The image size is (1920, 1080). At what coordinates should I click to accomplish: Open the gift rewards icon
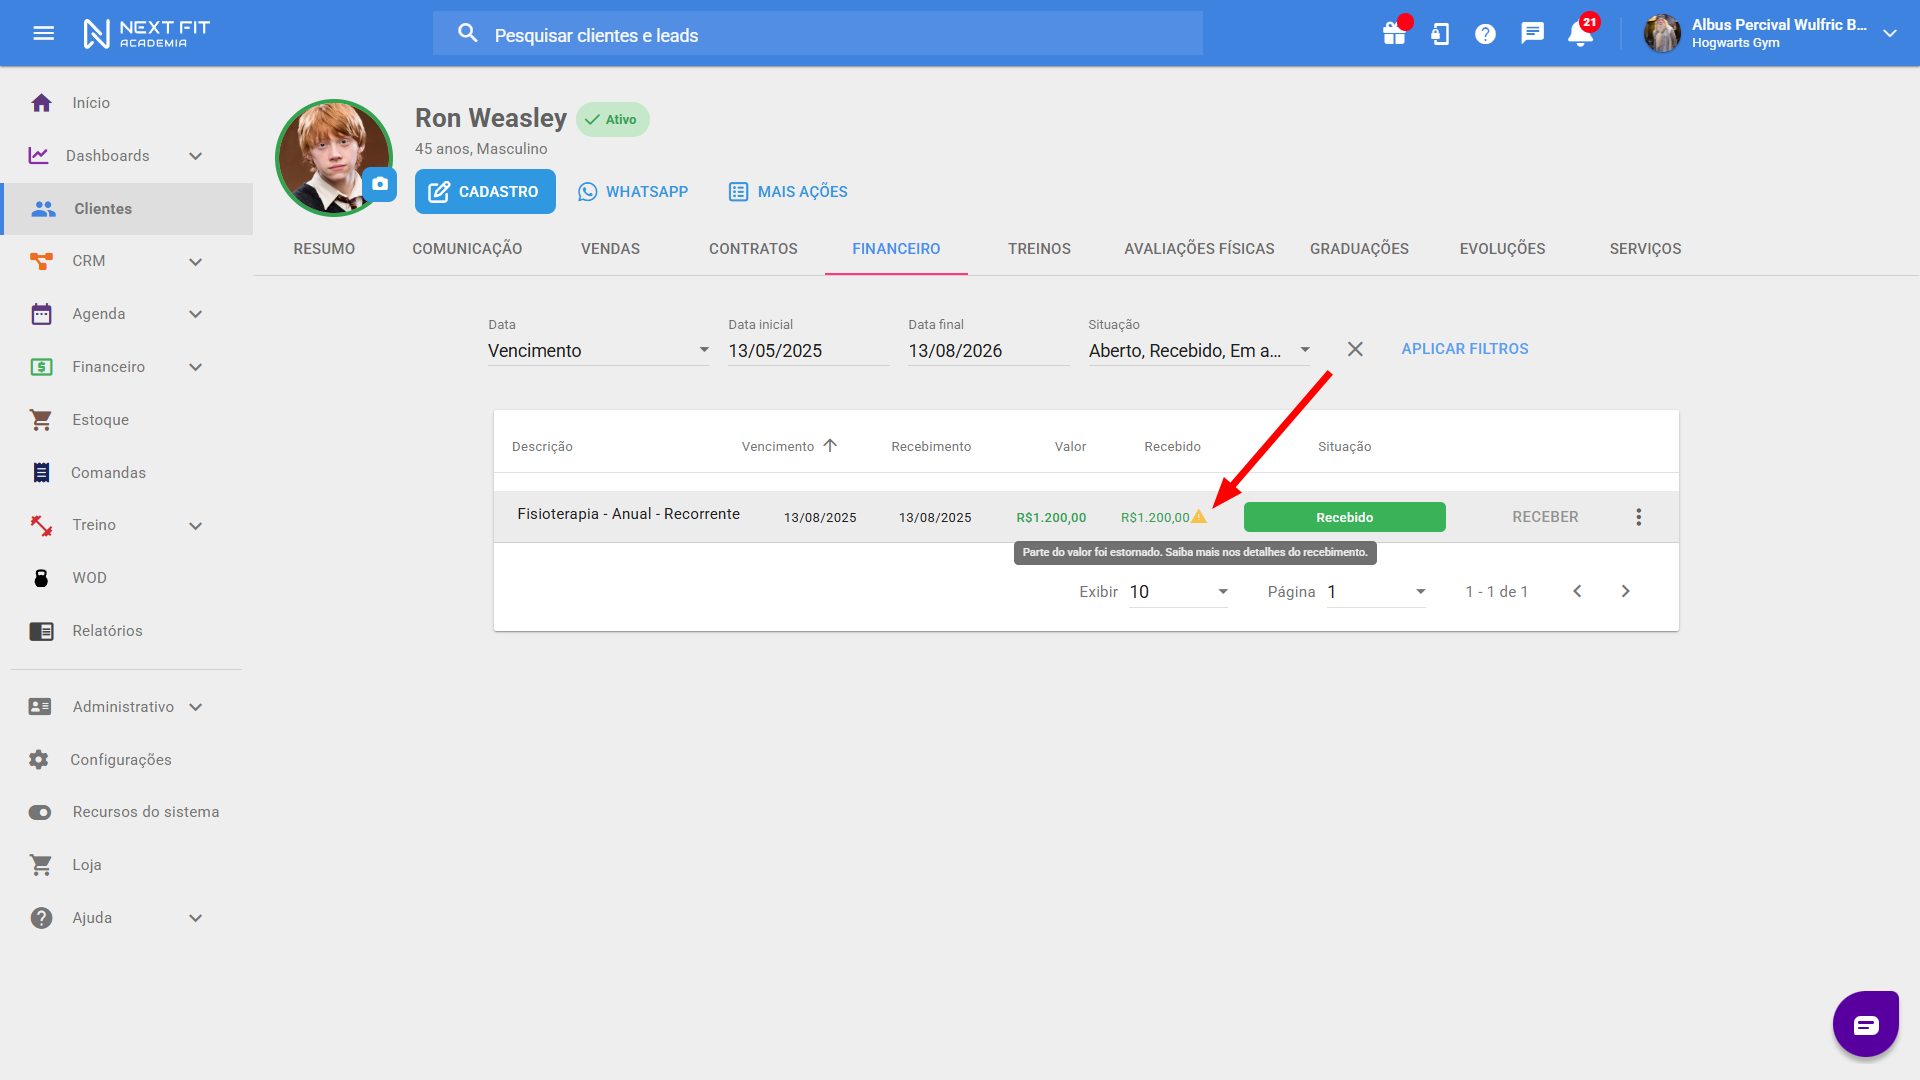click(x=1394, y=34)
